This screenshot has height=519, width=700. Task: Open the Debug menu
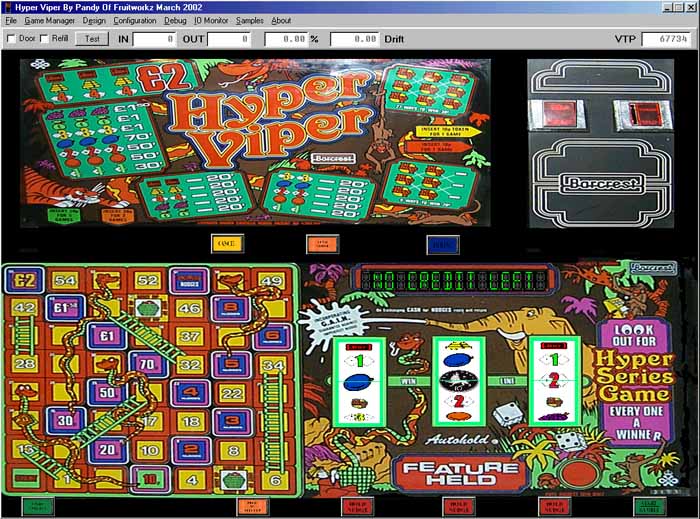click(x=175, y=21)
